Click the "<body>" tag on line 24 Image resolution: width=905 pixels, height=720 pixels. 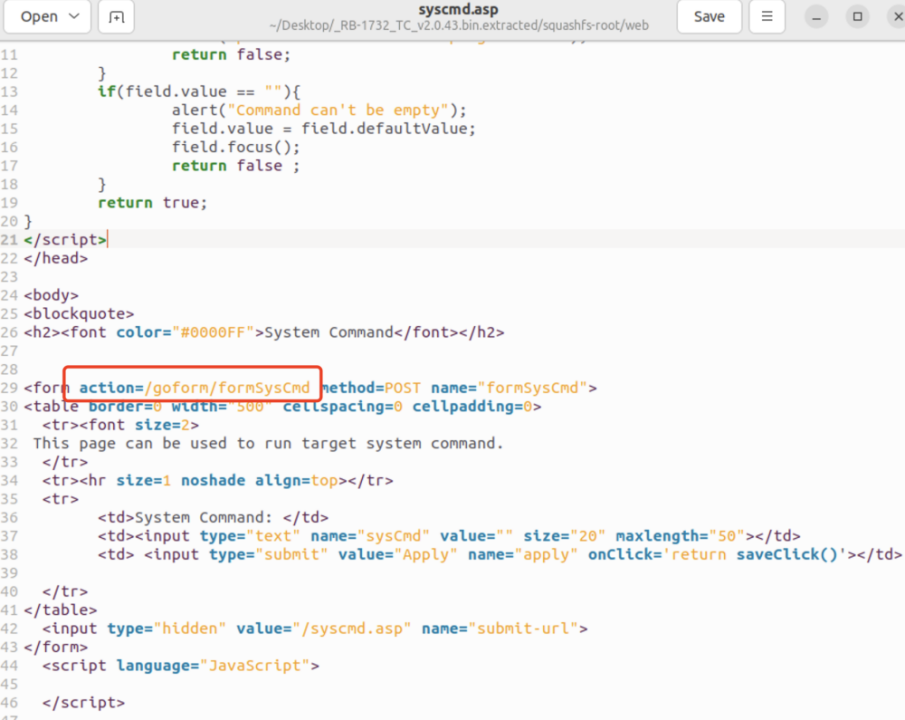[51, 295]
